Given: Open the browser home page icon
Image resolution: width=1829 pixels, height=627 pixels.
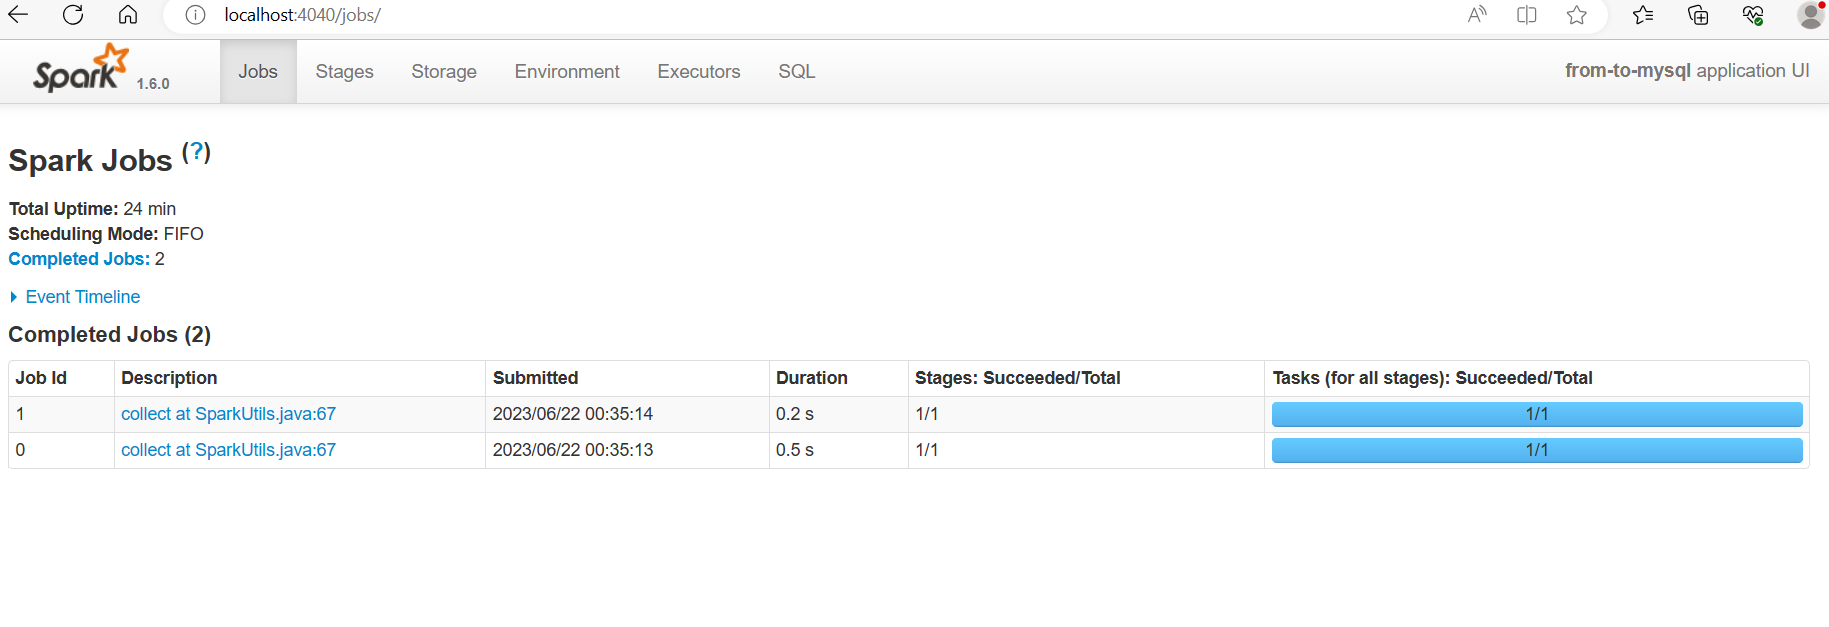Looking at the screenshot, I should point(128,15).
